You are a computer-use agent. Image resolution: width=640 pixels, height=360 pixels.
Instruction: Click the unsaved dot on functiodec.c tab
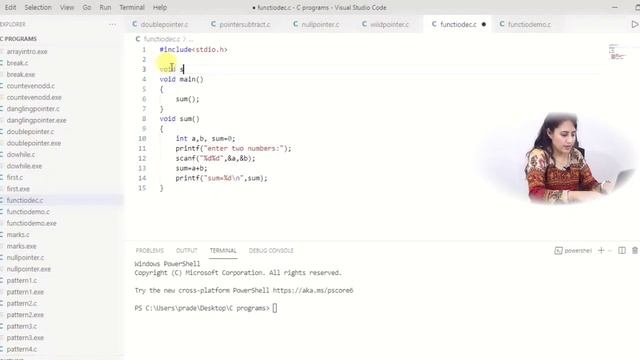point(484,24)
